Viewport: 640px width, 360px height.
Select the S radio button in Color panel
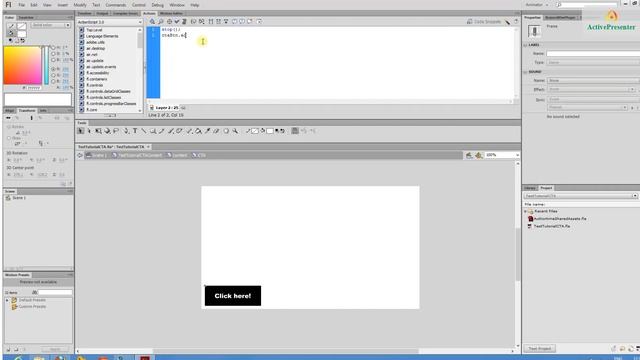(53, 53)
